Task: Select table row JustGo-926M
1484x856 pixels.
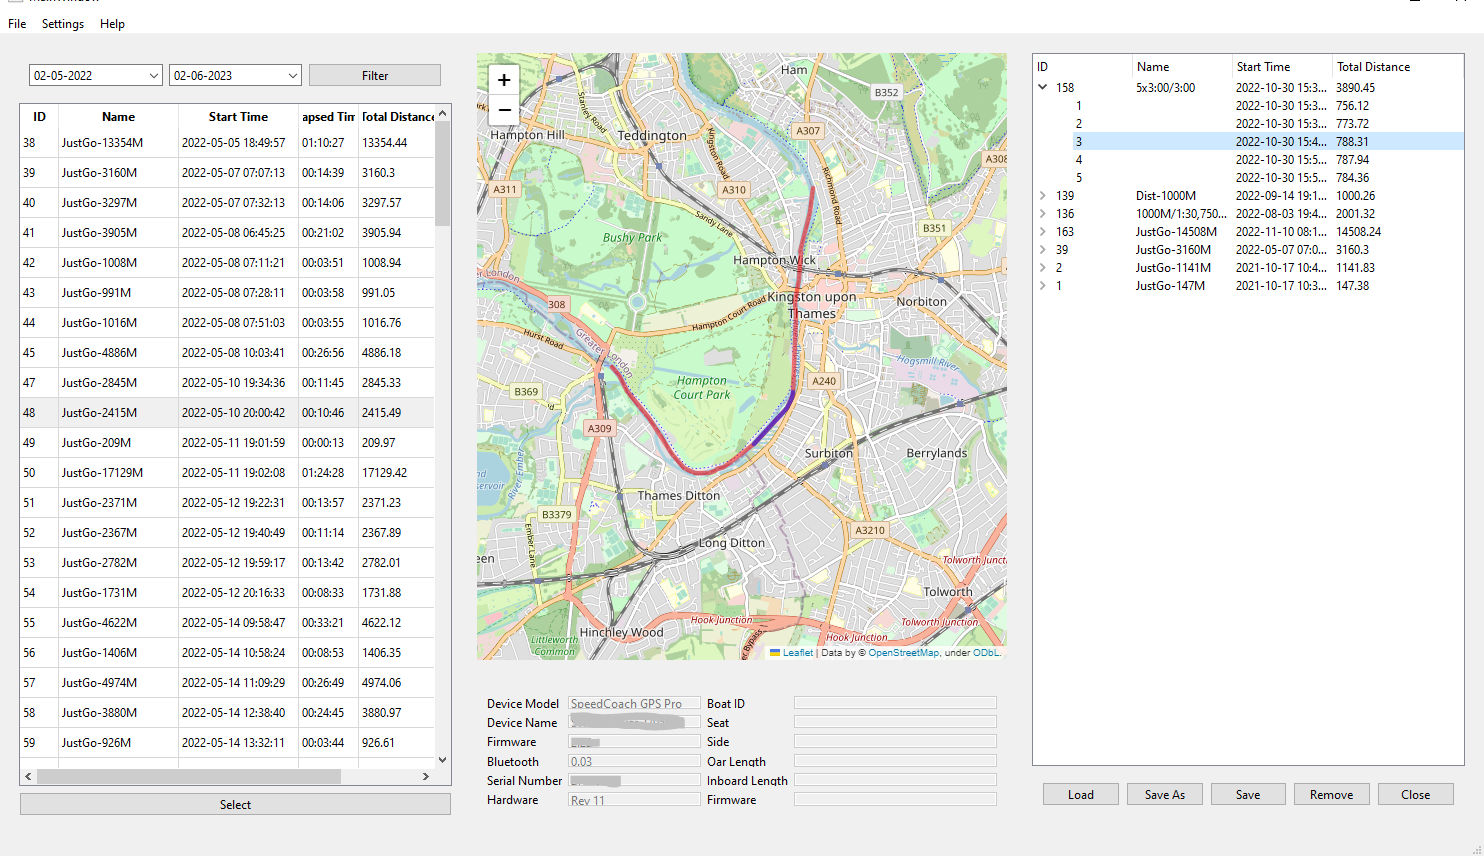Action: coord(227,742)
